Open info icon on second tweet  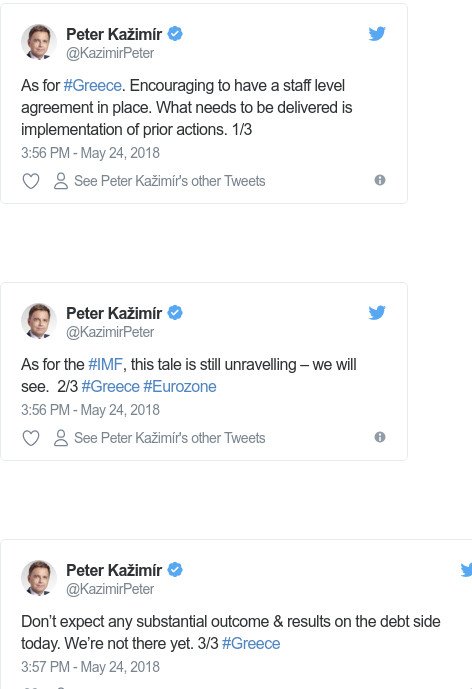point(380,437)
